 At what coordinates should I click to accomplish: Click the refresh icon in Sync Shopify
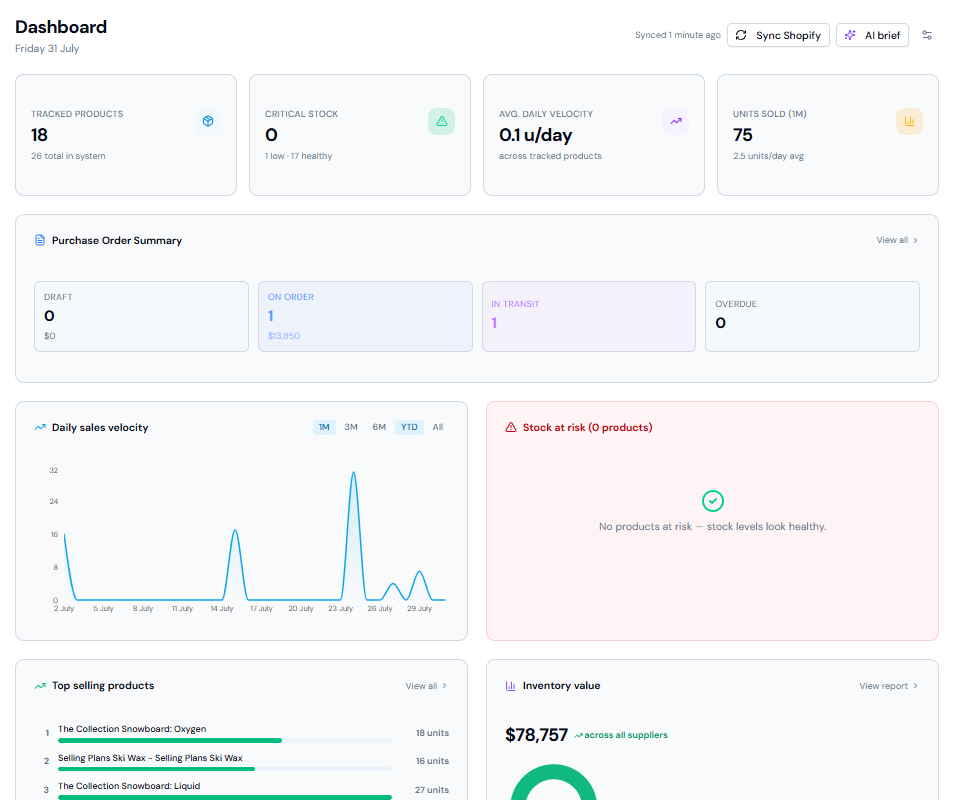click(x=741, y=35)
